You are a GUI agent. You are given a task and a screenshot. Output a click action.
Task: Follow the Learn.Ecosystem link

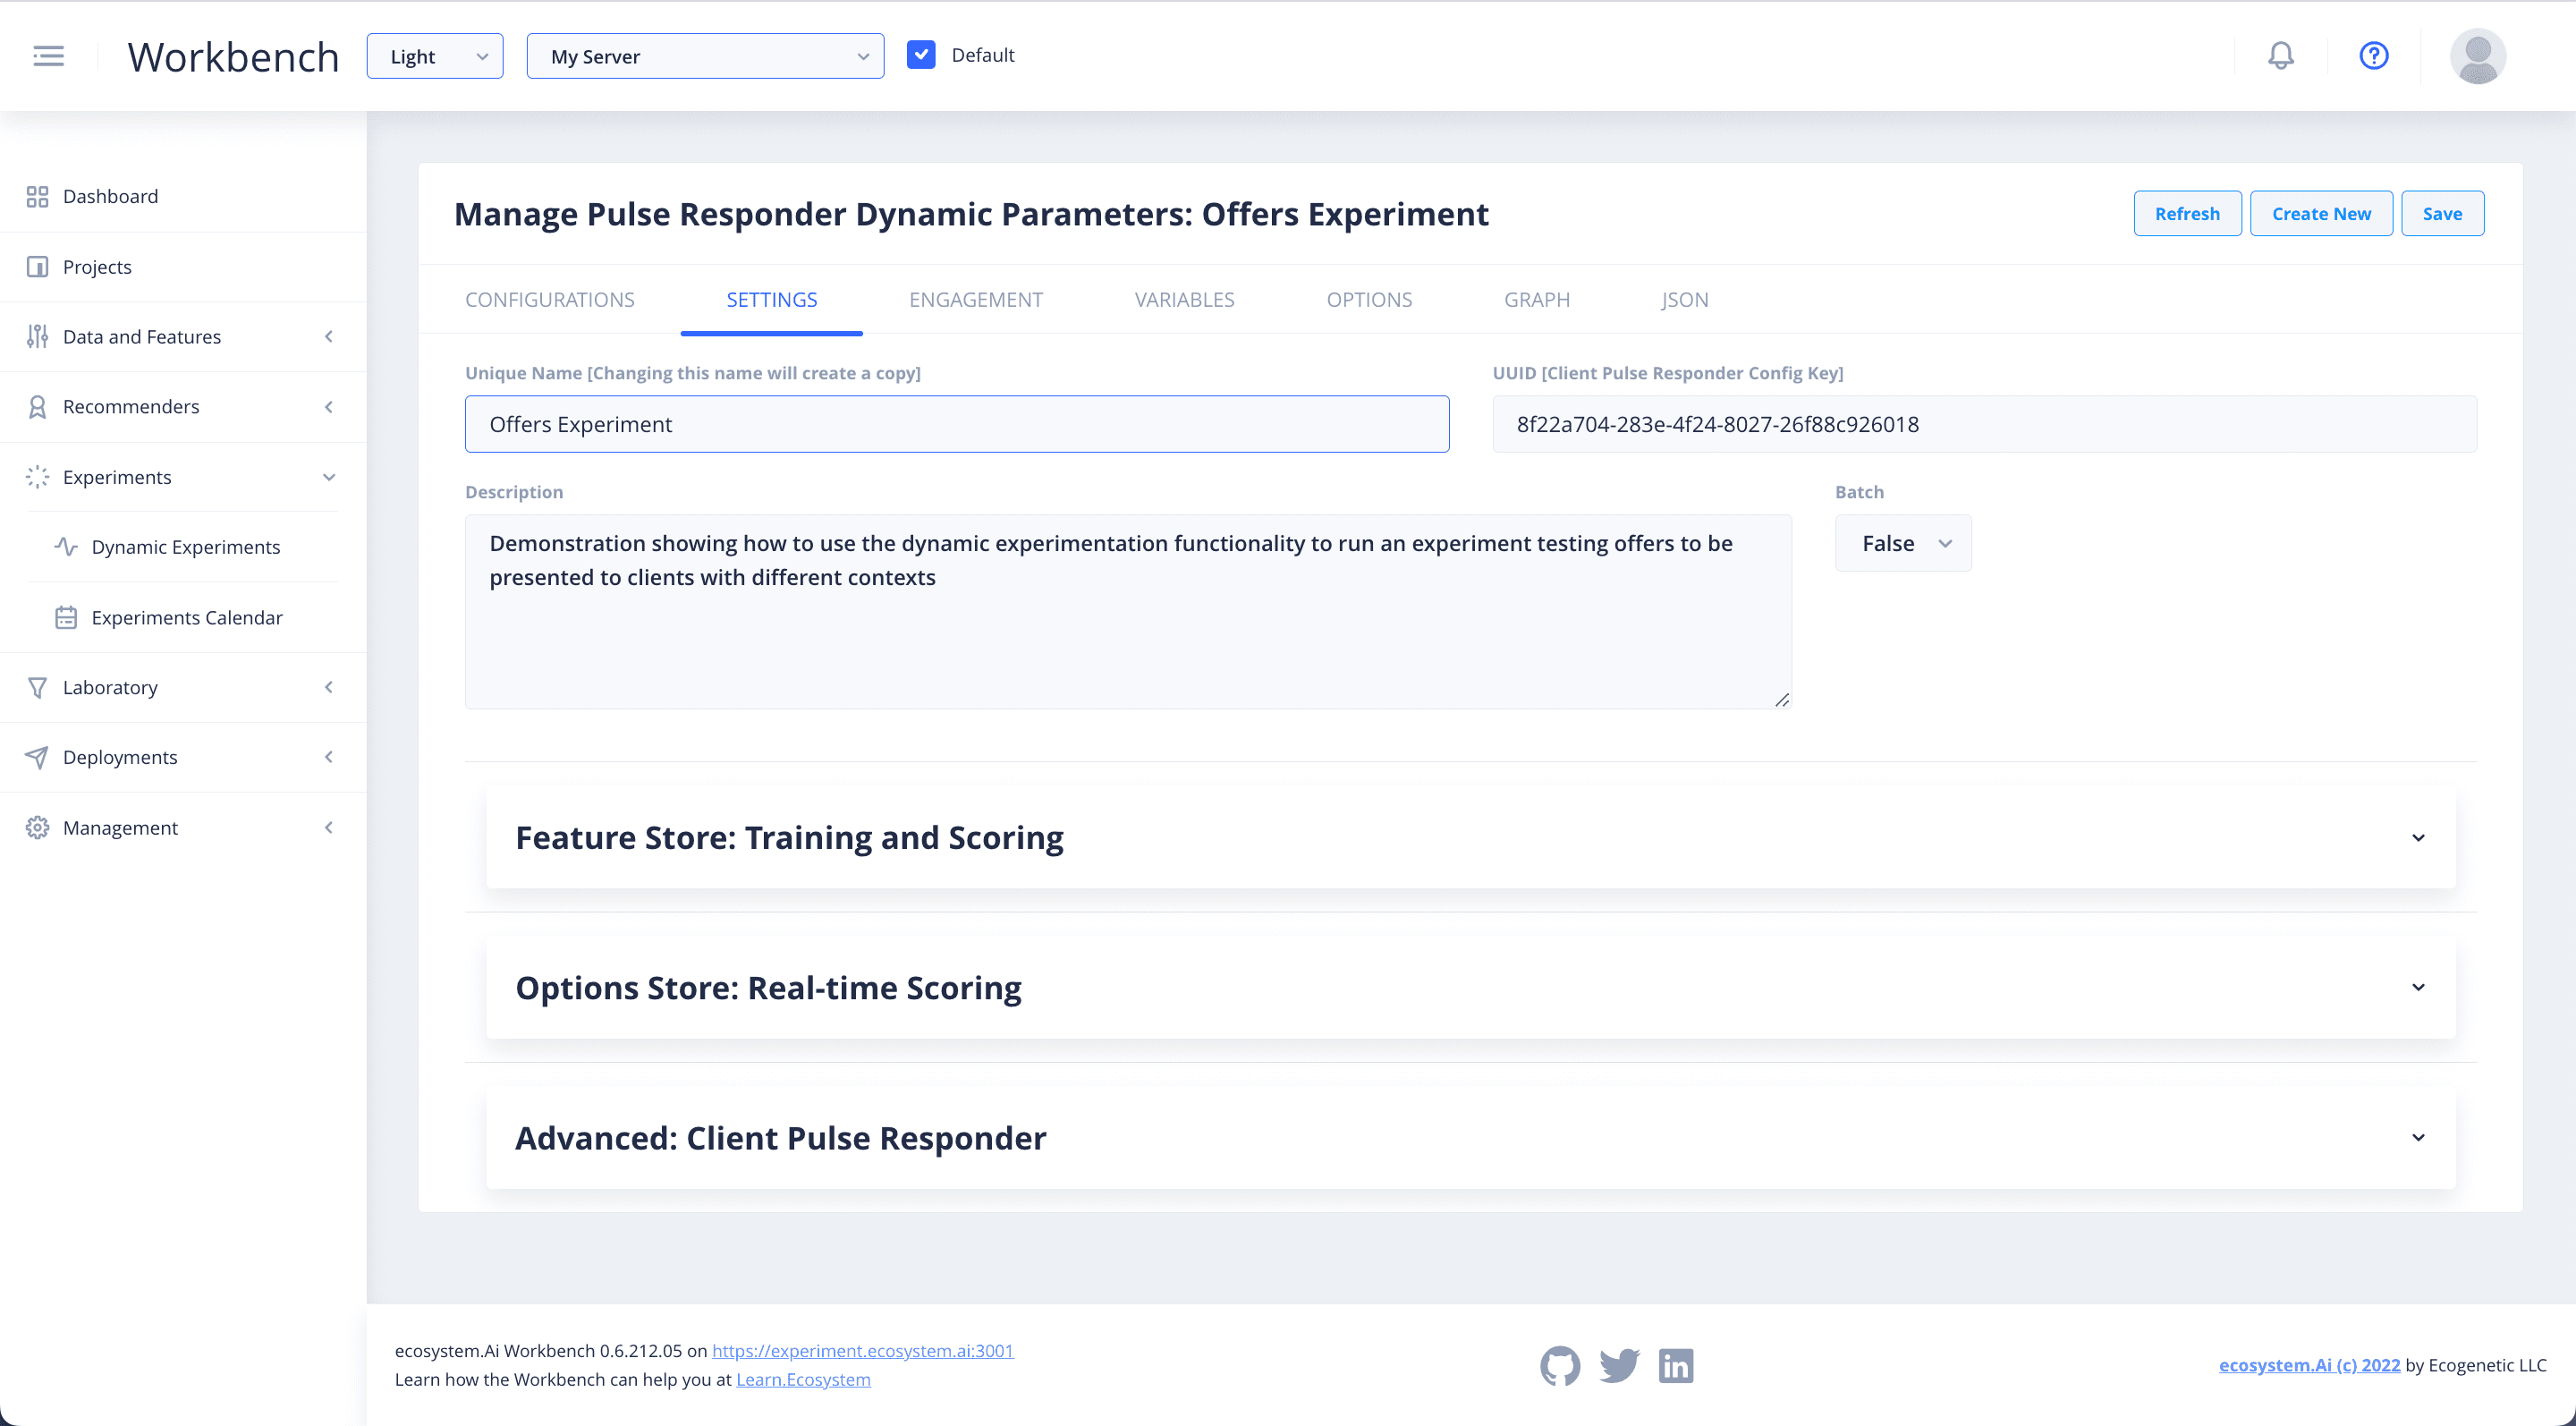[802, 1379]
